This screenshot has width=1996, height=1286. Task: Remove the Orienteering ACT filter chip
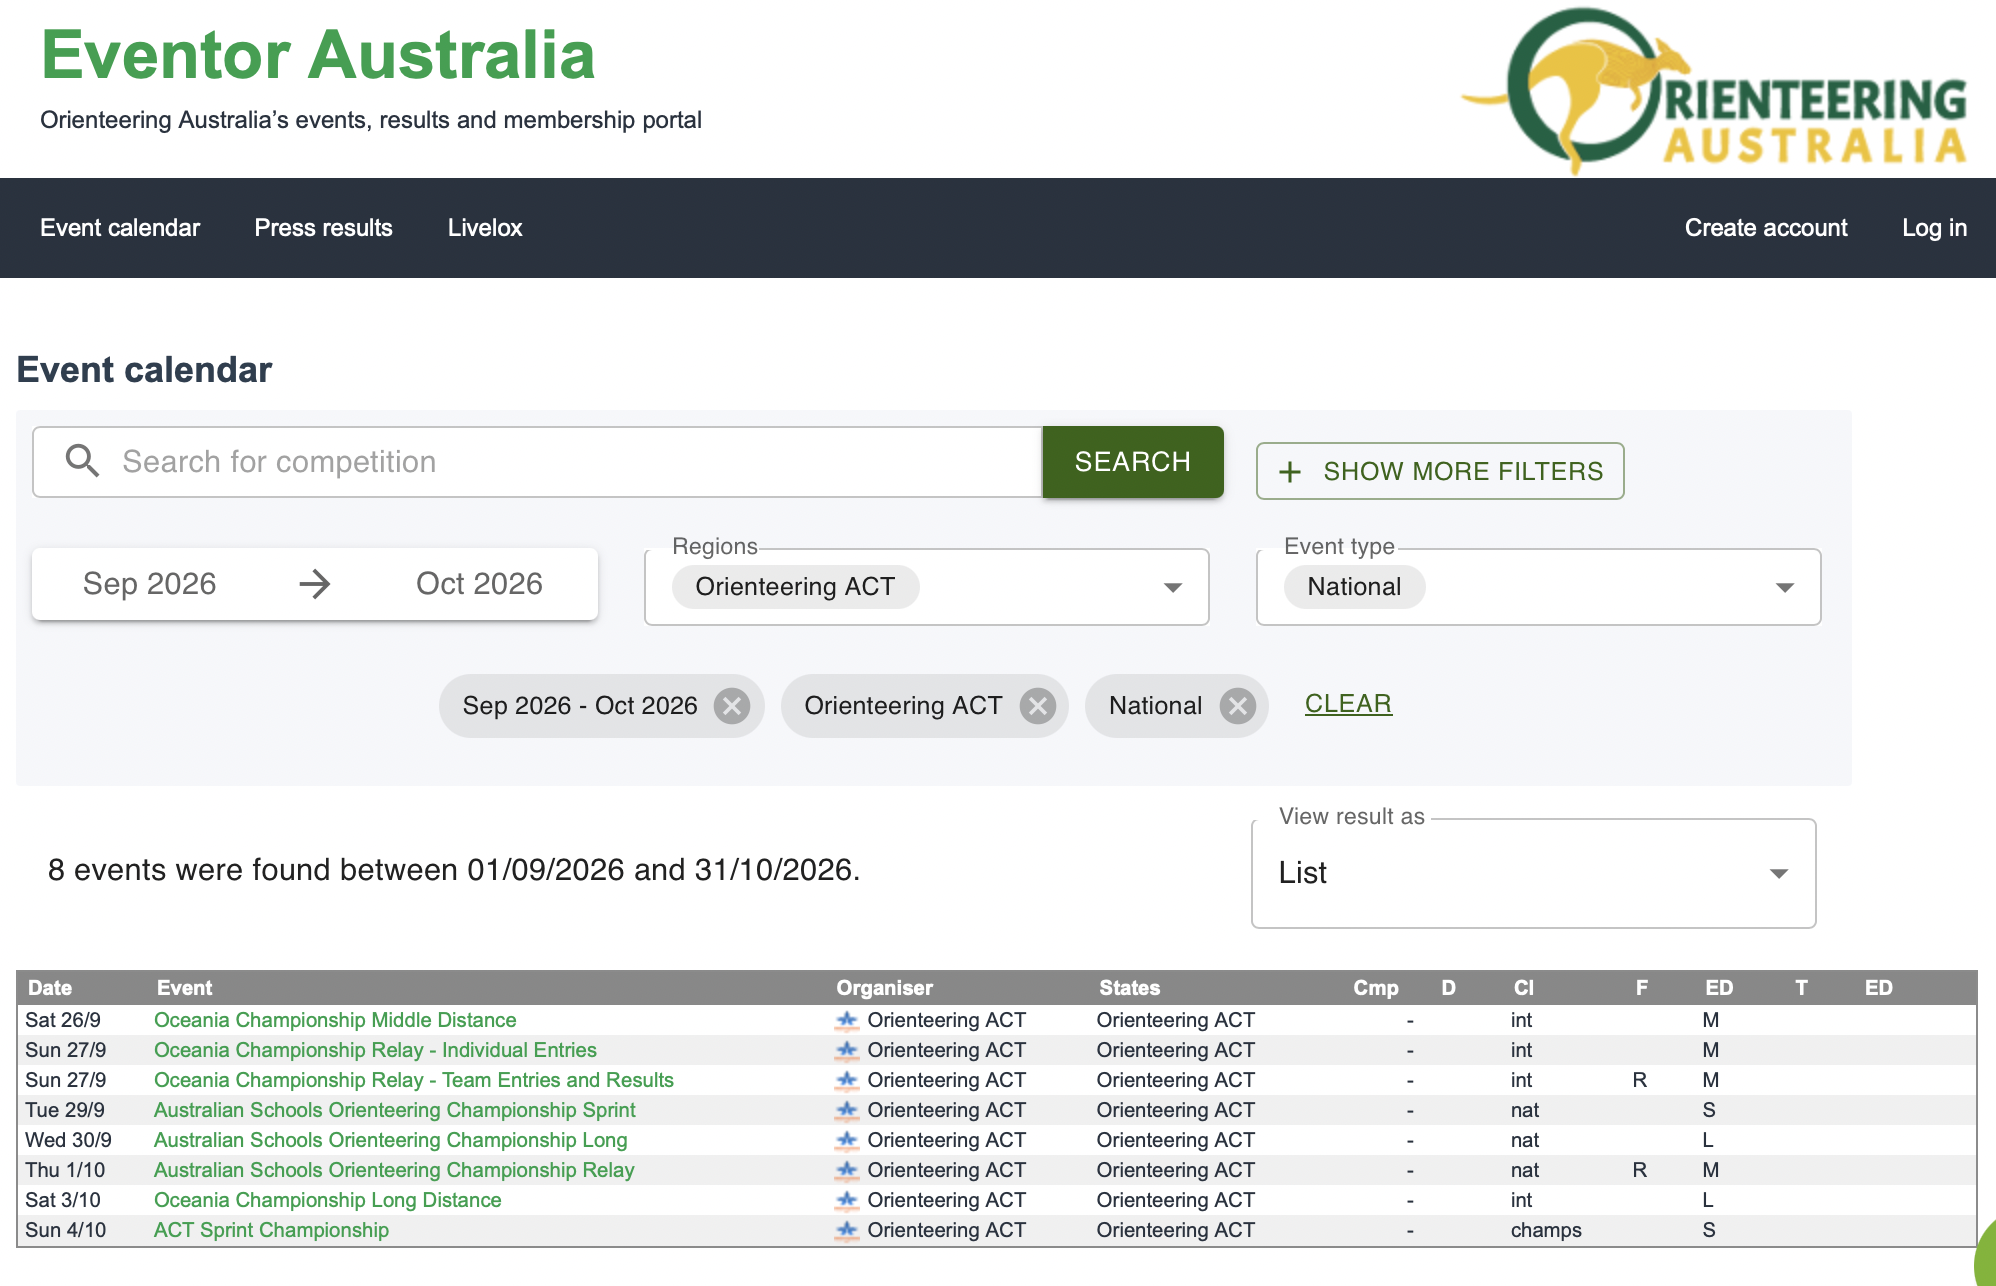tap(1038, 706)
